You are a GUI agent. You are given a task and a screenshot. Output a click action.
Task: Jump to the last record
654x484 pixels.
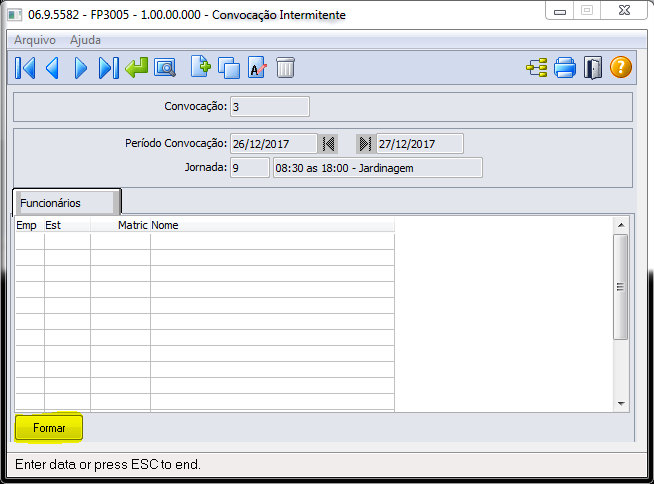coord(108,68)
